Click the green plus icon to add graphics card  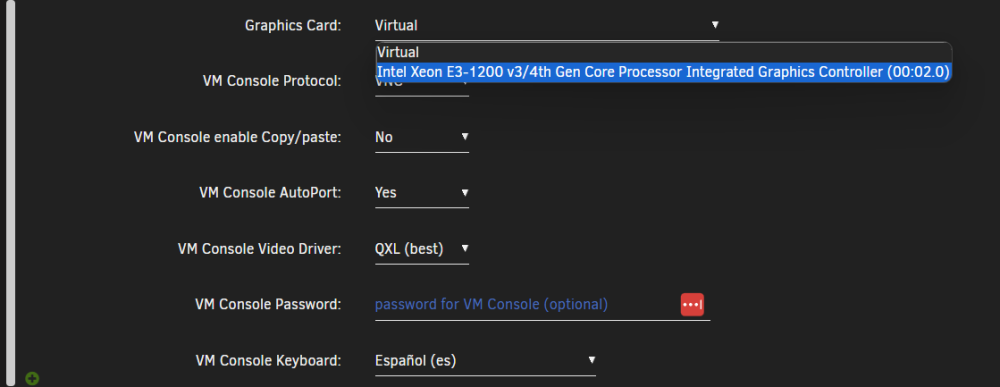pos(32,379)
